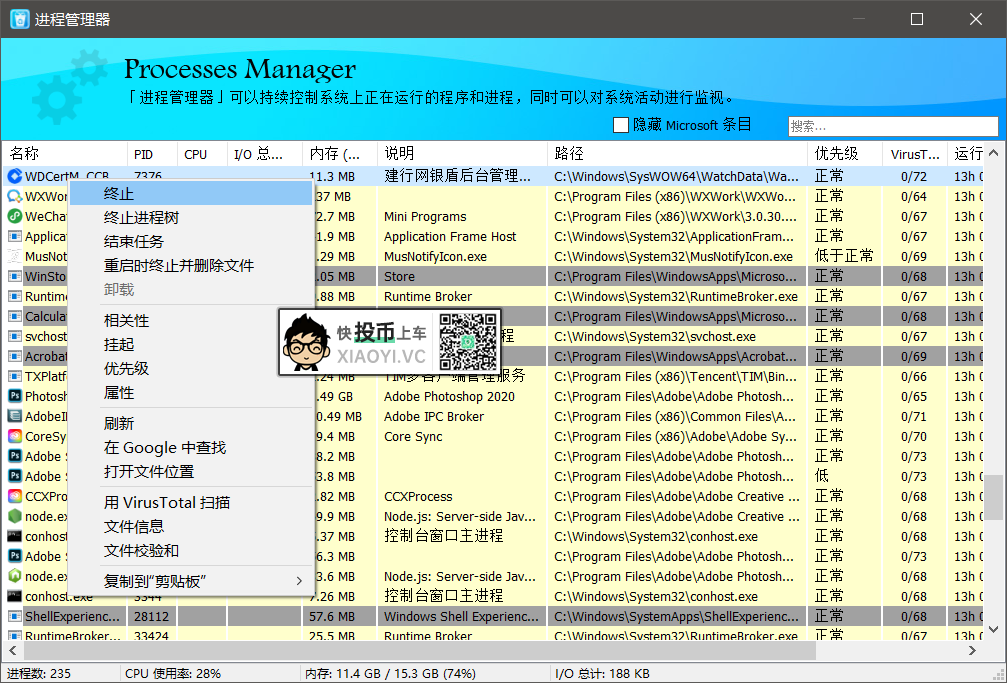The width and height of the screenshot is (1007, 683).
Task: Click the Photoshop process icon
Action: point(14,396)
